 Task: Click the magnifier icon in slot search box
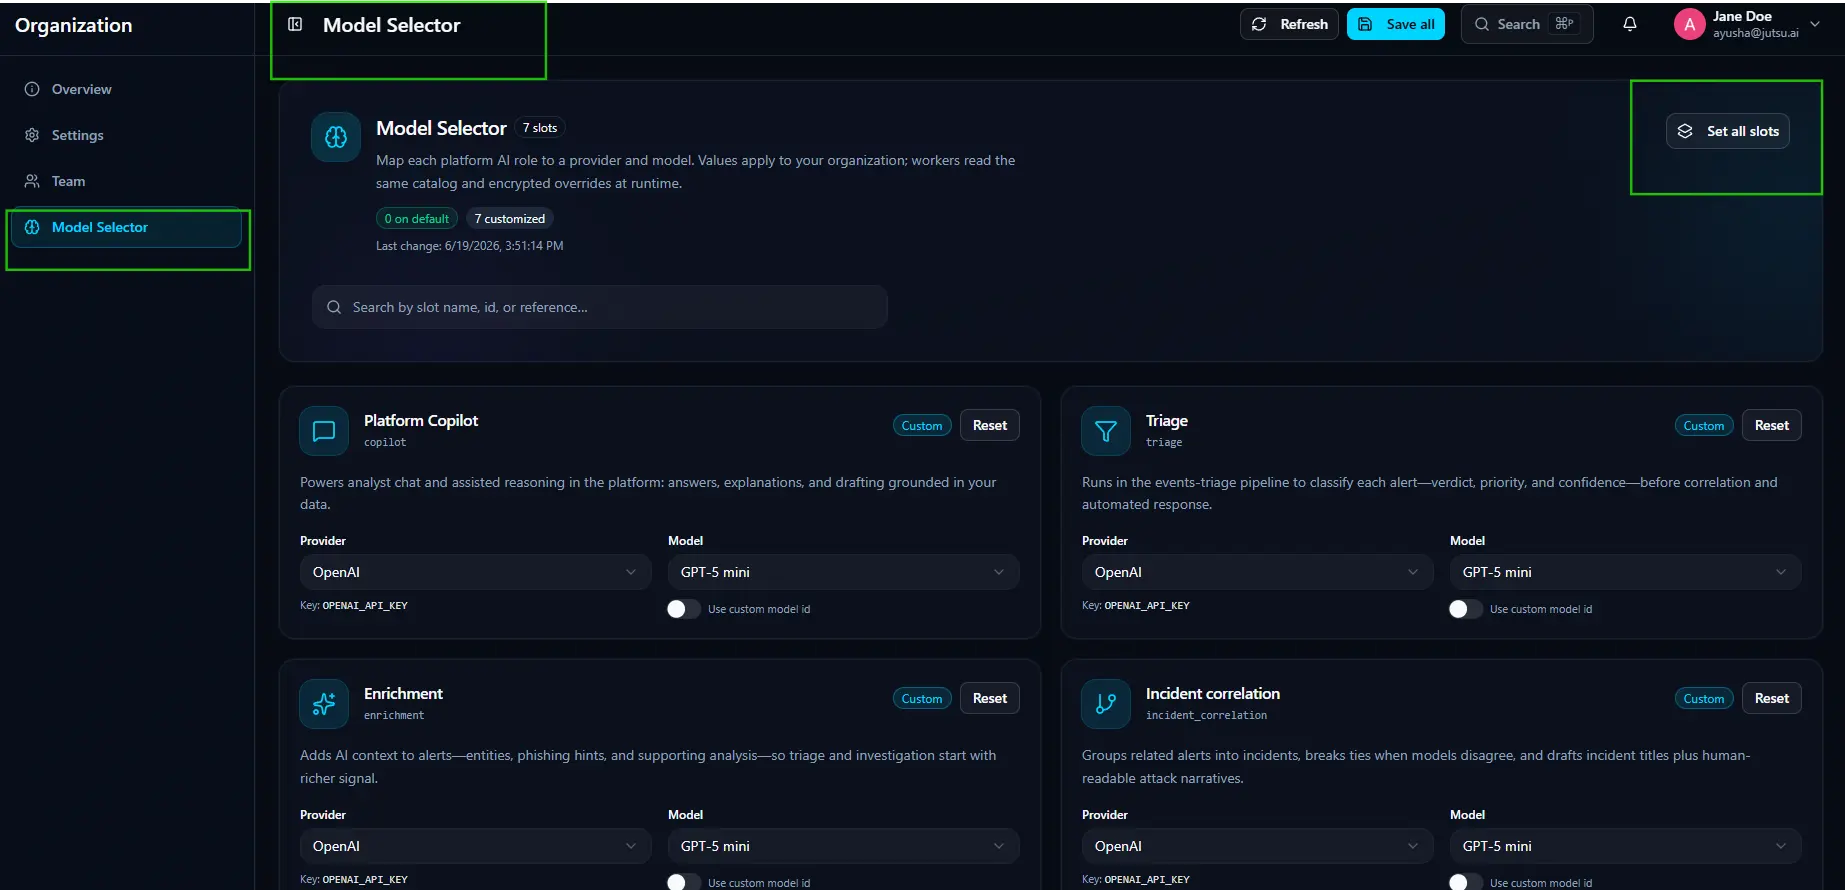point(334,307)
